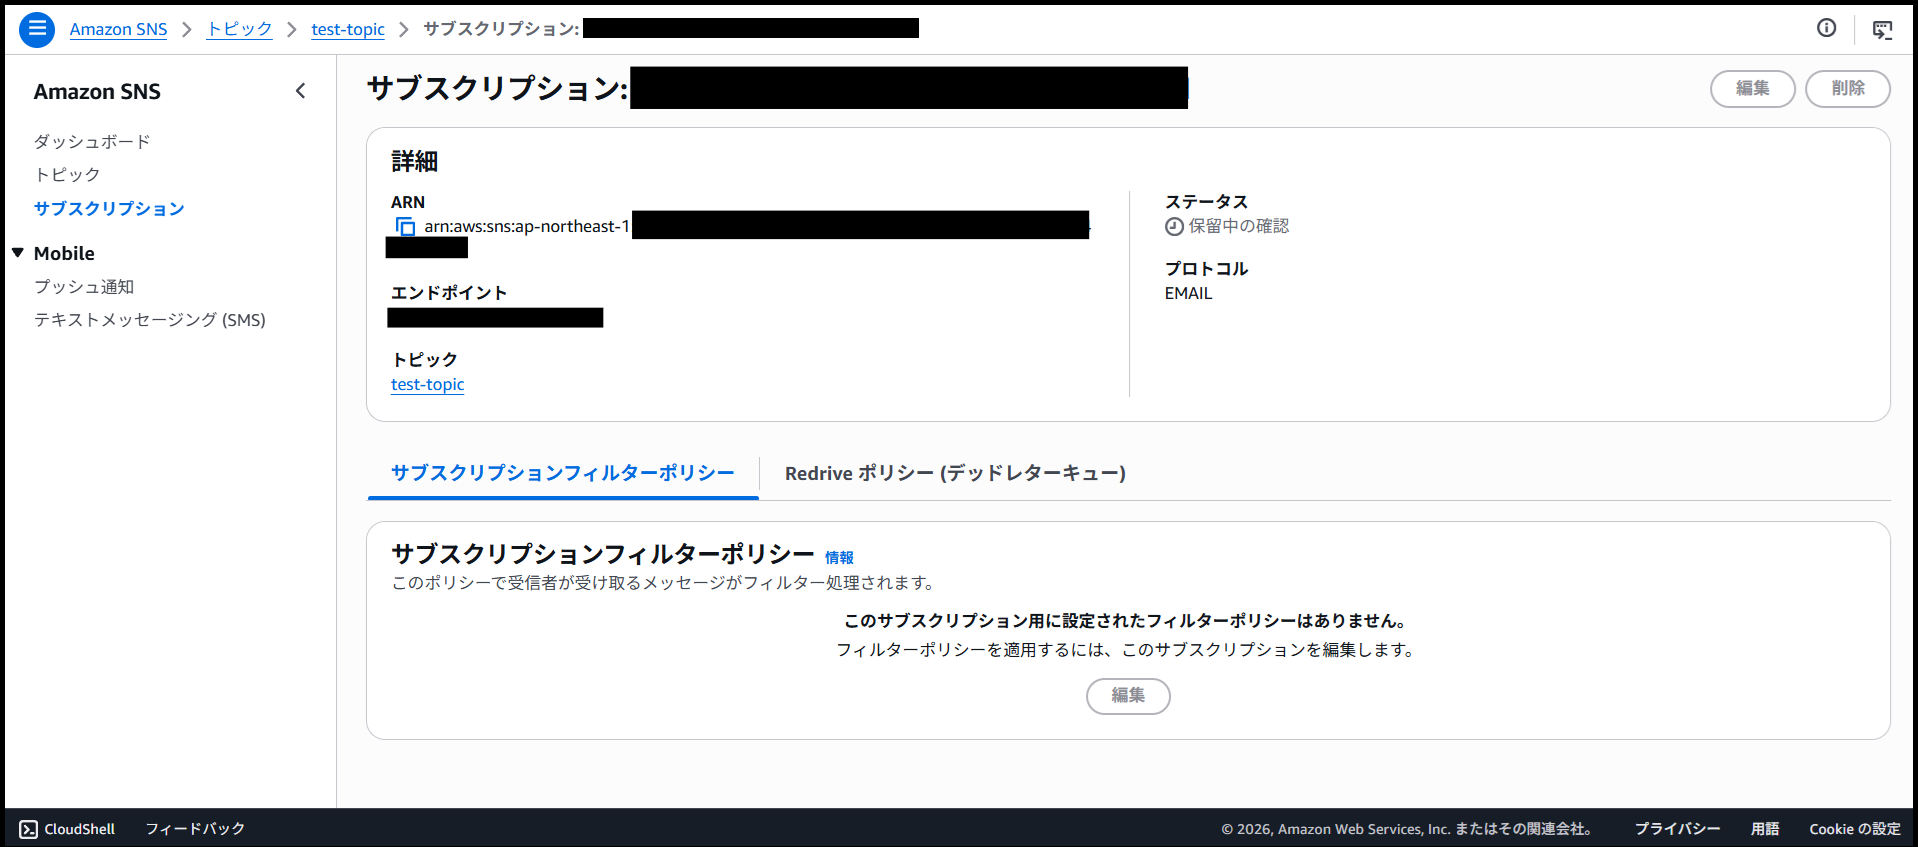Click the info circle icon in header
This screenshot has height=847, width=1918.
tap(1826, 28)
